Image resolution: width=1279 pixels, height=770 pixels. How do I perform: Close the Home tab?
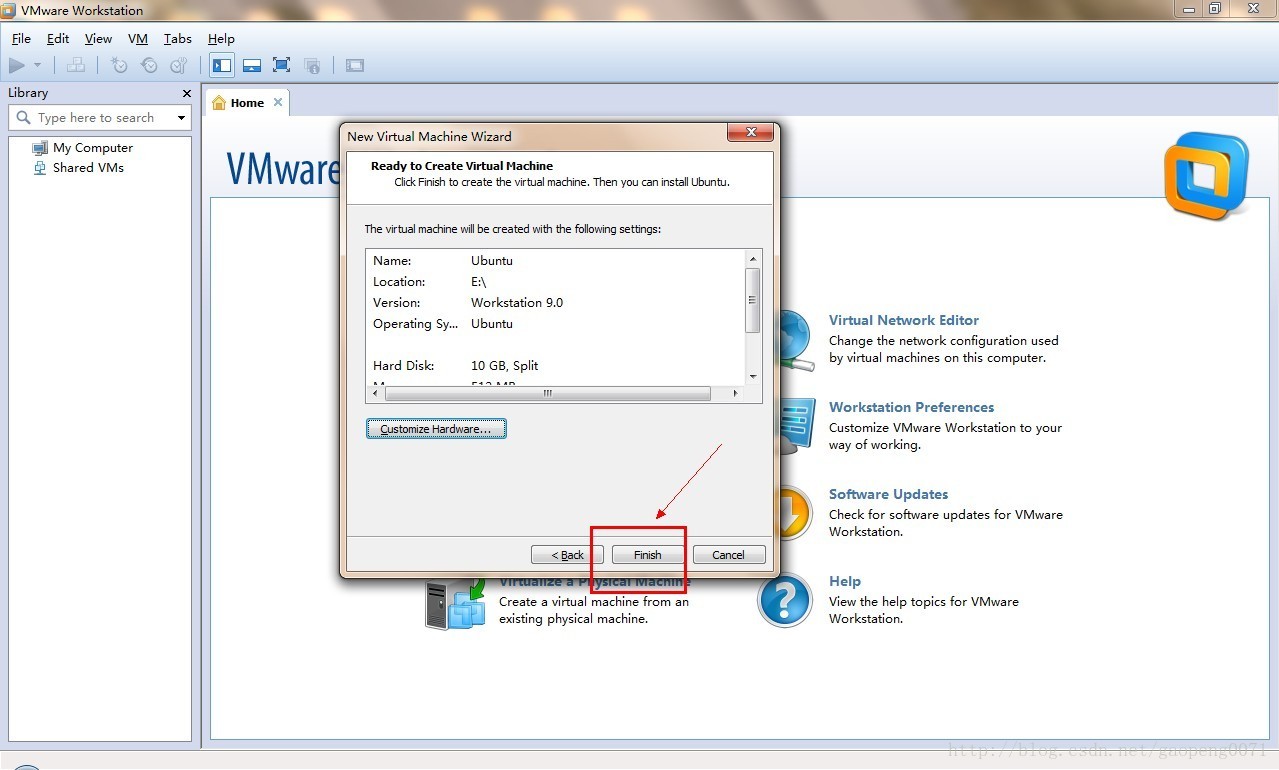(x=278, y=102)
